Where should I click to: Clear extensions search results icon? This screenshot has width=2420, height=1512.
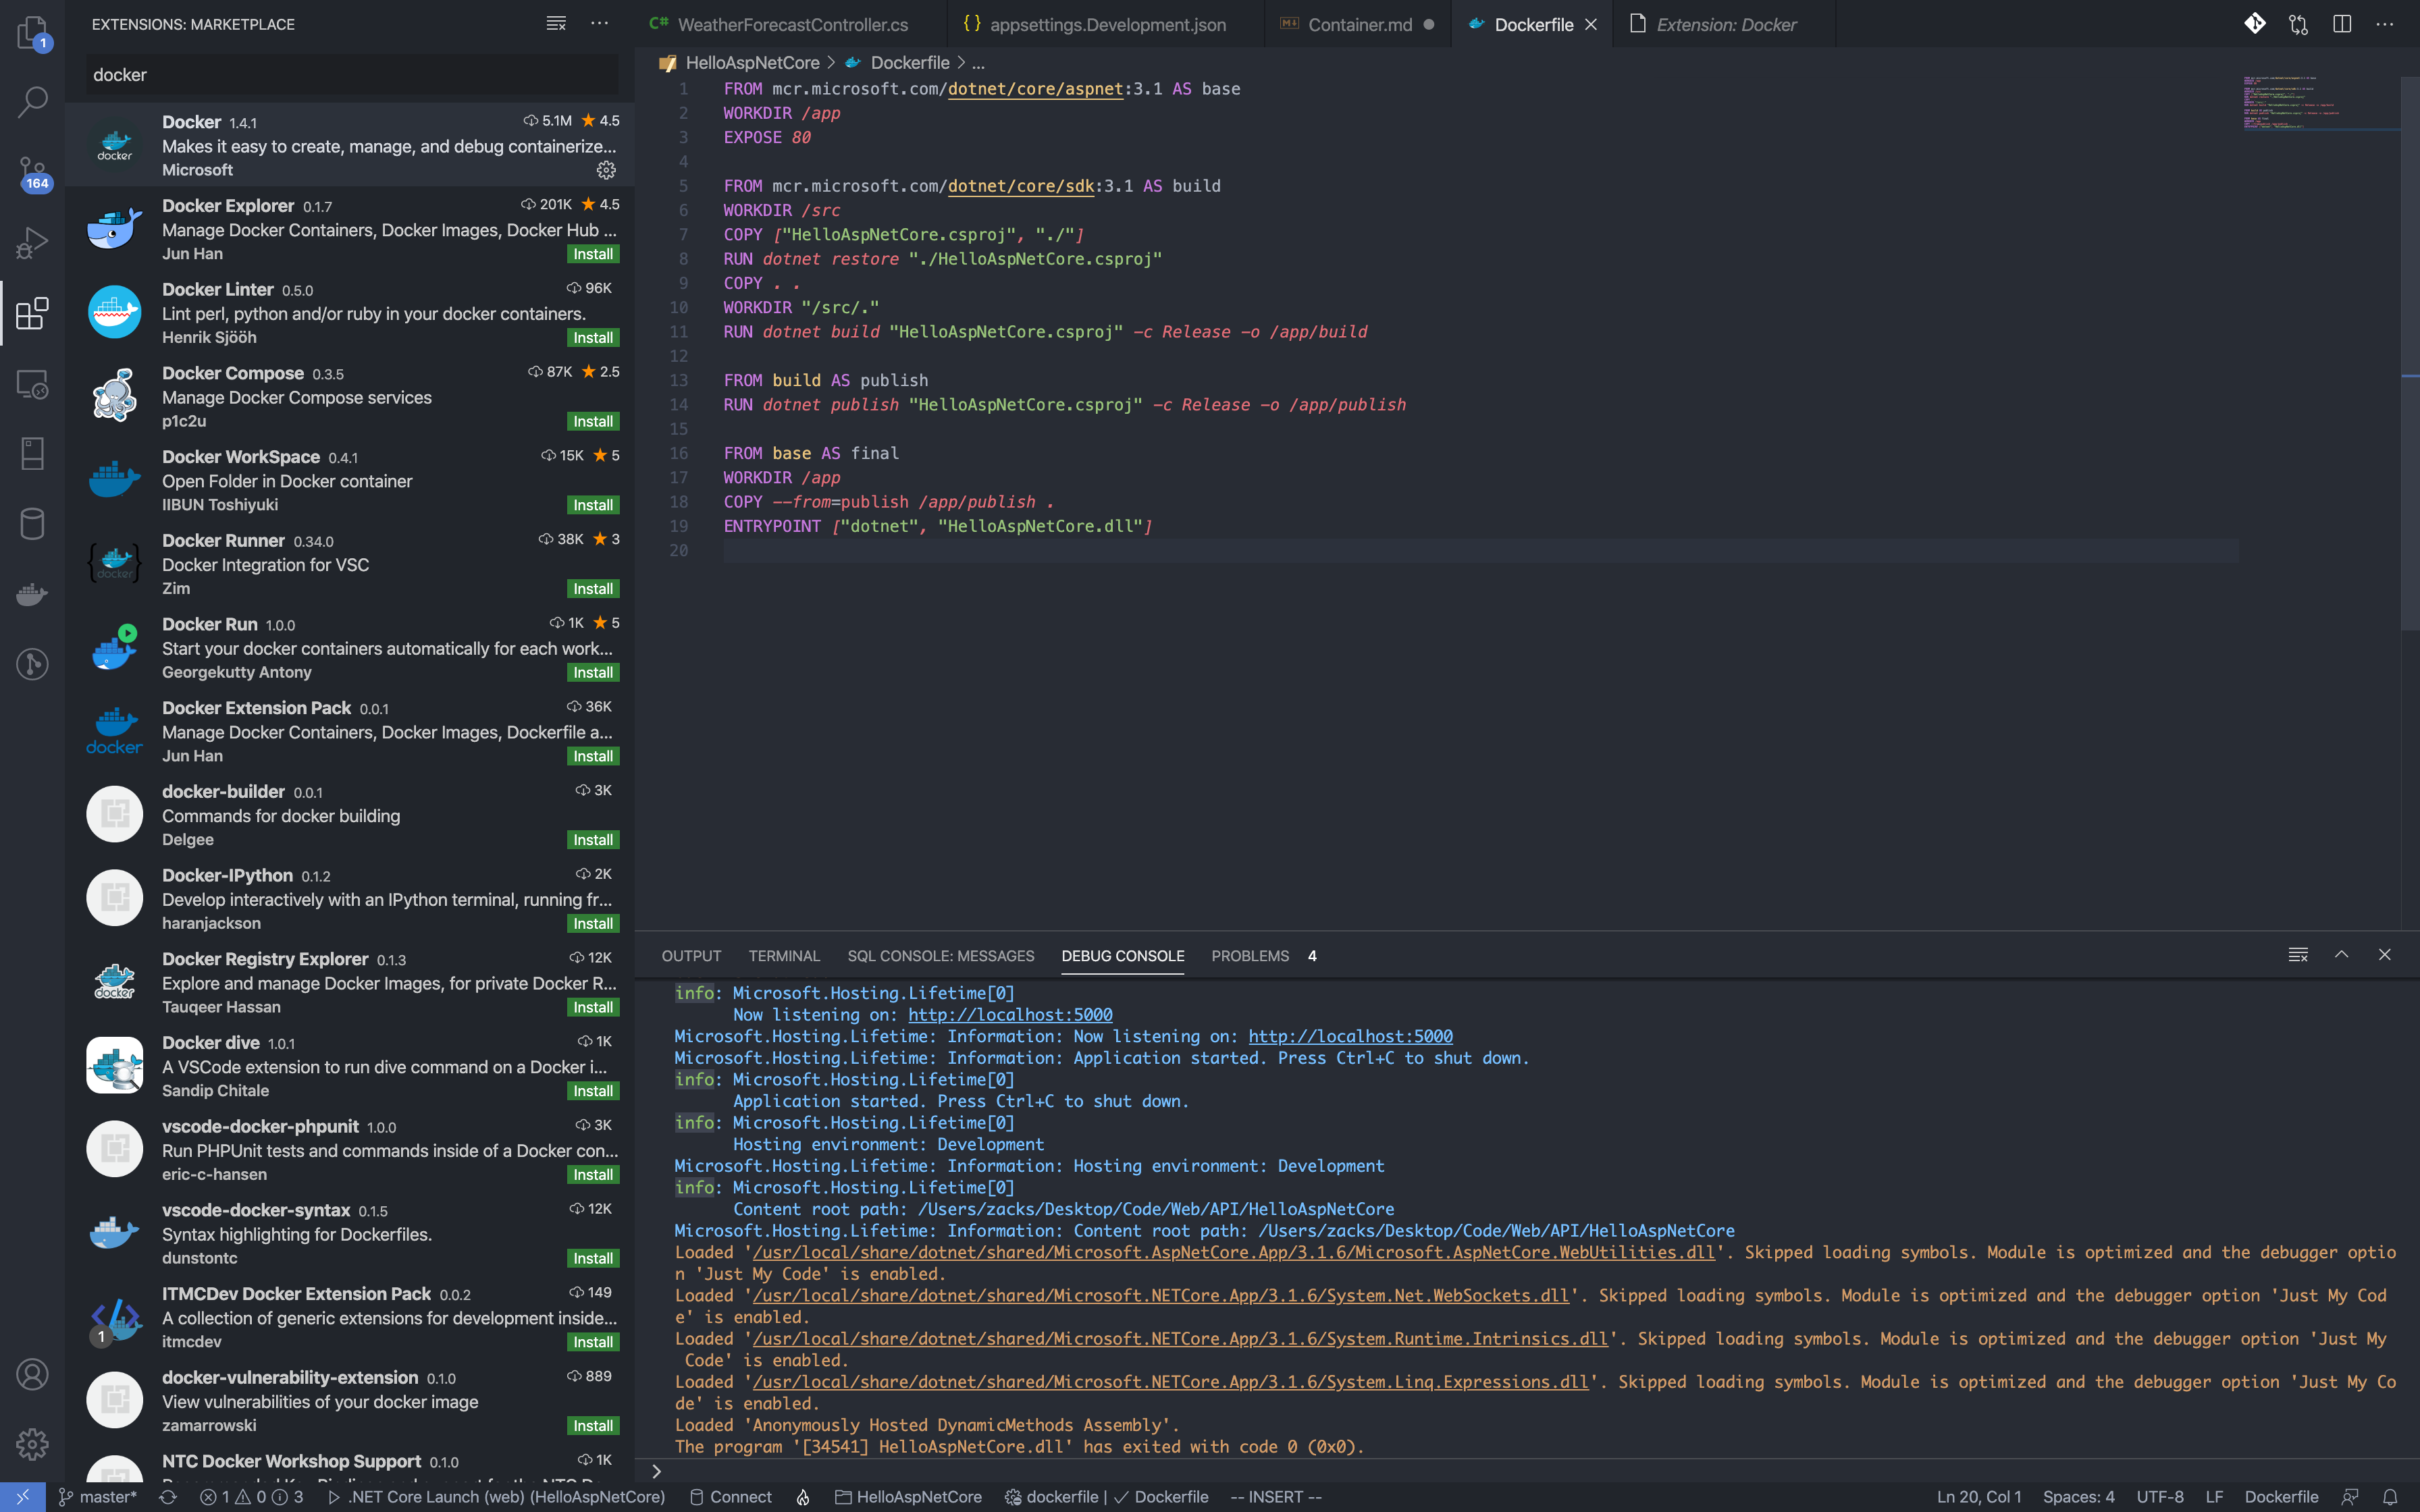(x=556, y=24)
